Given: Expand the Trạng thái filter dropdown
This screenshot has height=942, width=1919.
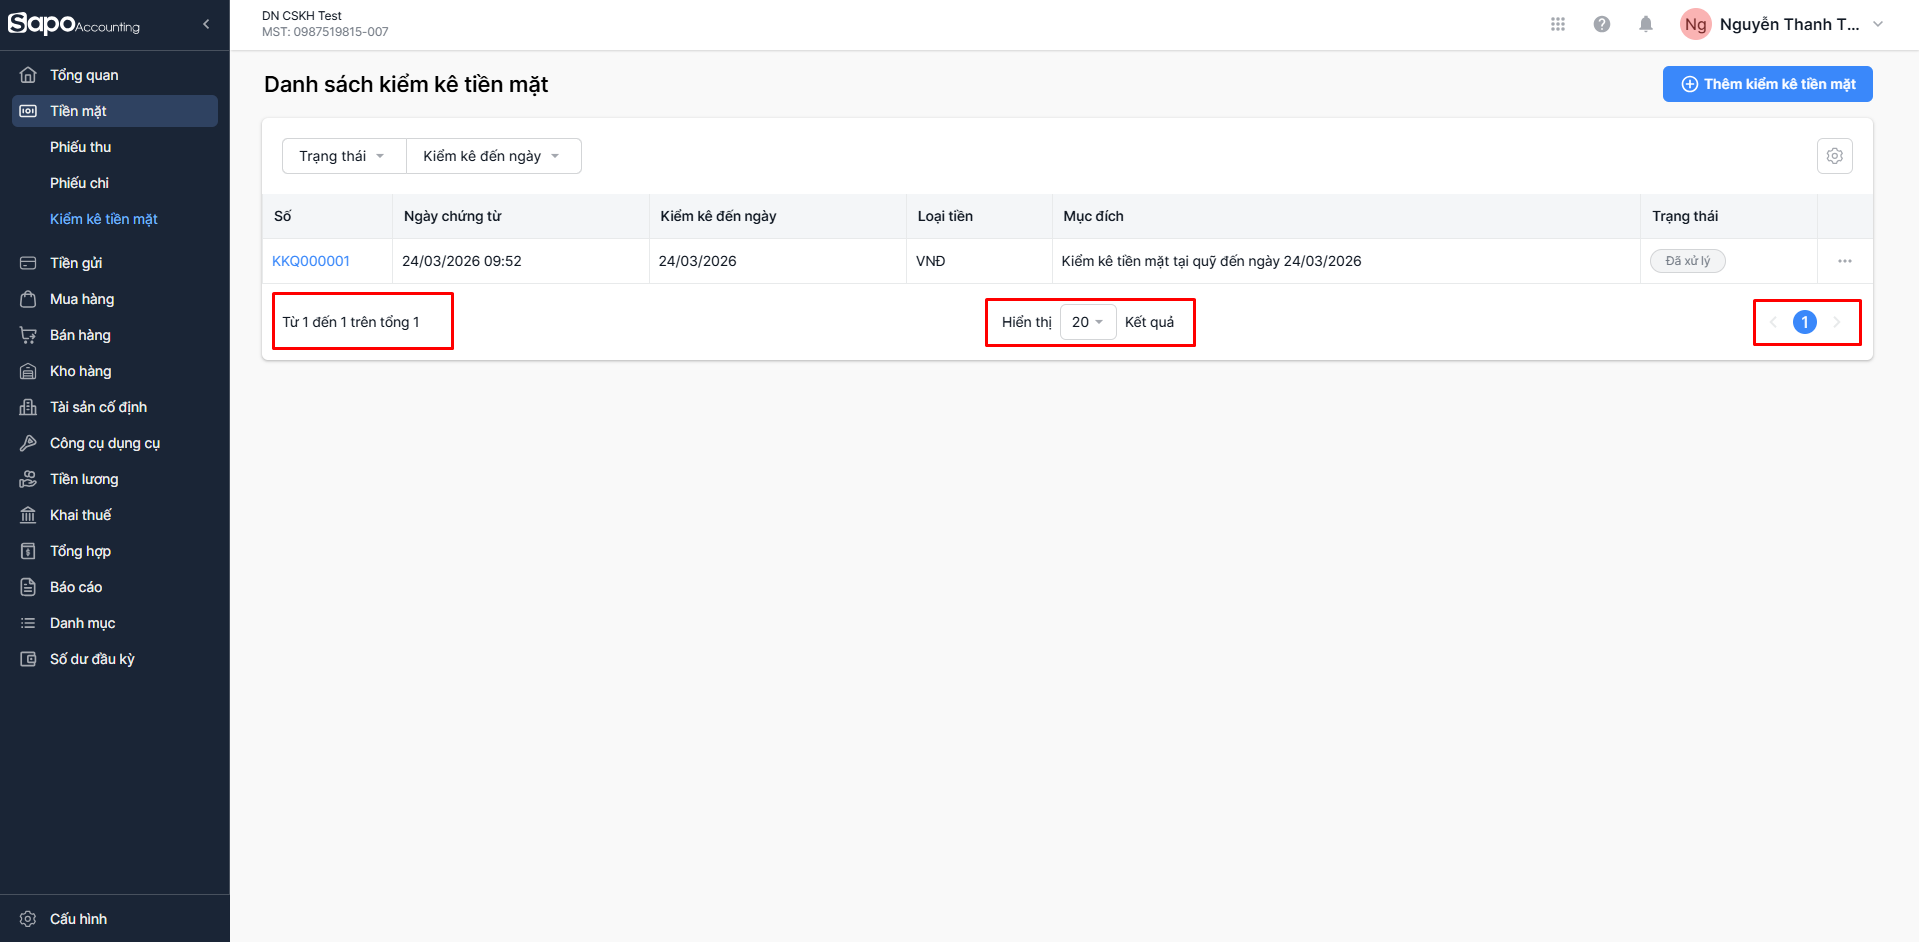Looking at the screenshot, I should coord(343,156).
